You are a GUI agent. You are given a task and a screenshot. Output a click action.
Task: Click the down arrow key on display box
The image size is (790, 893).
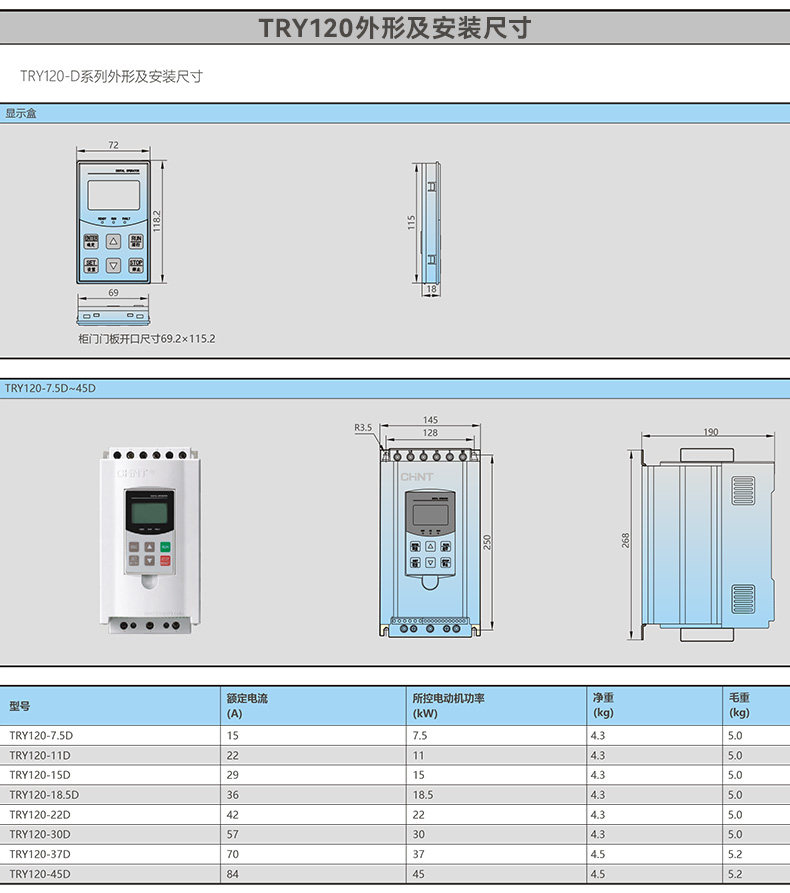click(113, 265)
